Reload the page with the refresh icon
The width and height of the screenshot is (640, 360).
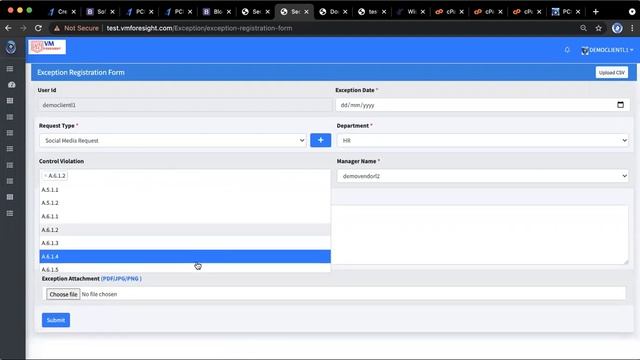(x=38, y=28)
